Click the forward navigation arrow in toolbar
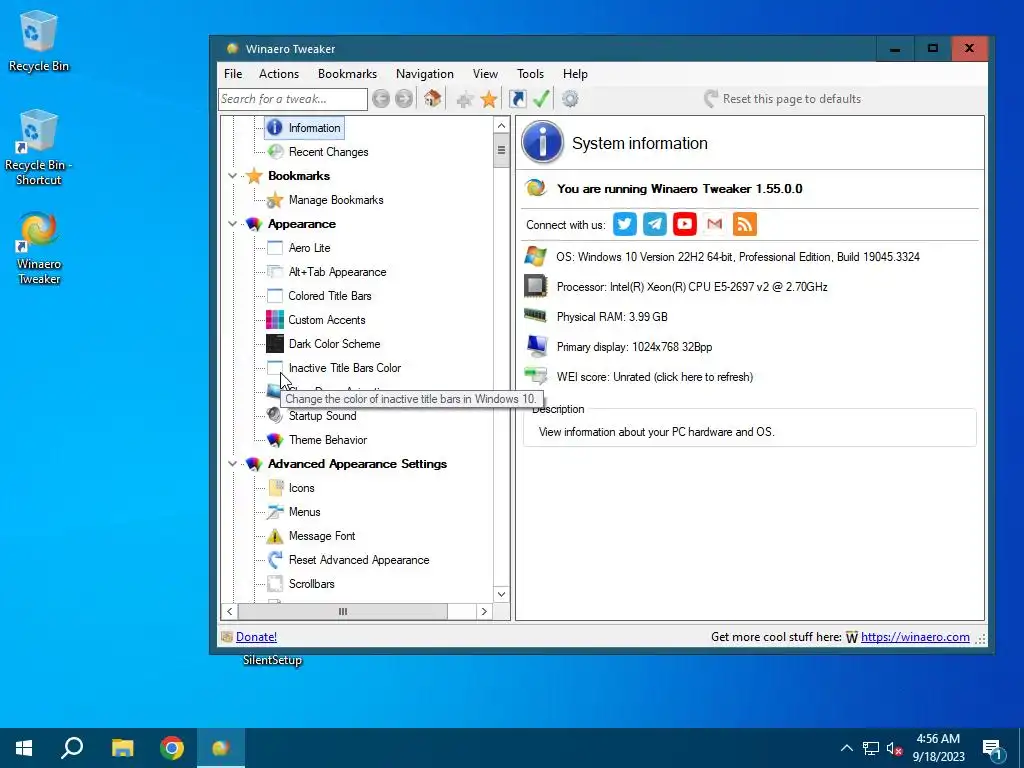 [404, 99]
